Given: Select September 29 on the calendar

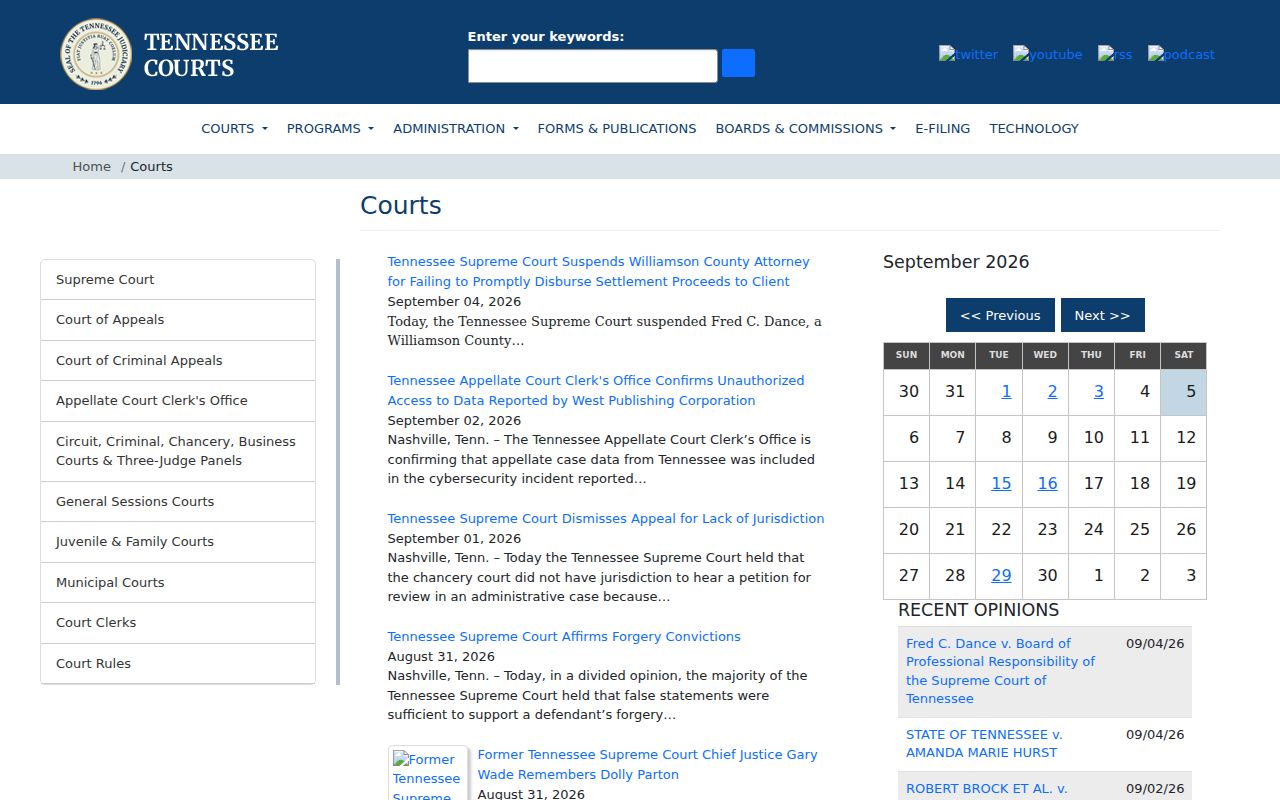Looking at the screenshot, I should [1001, 576].
